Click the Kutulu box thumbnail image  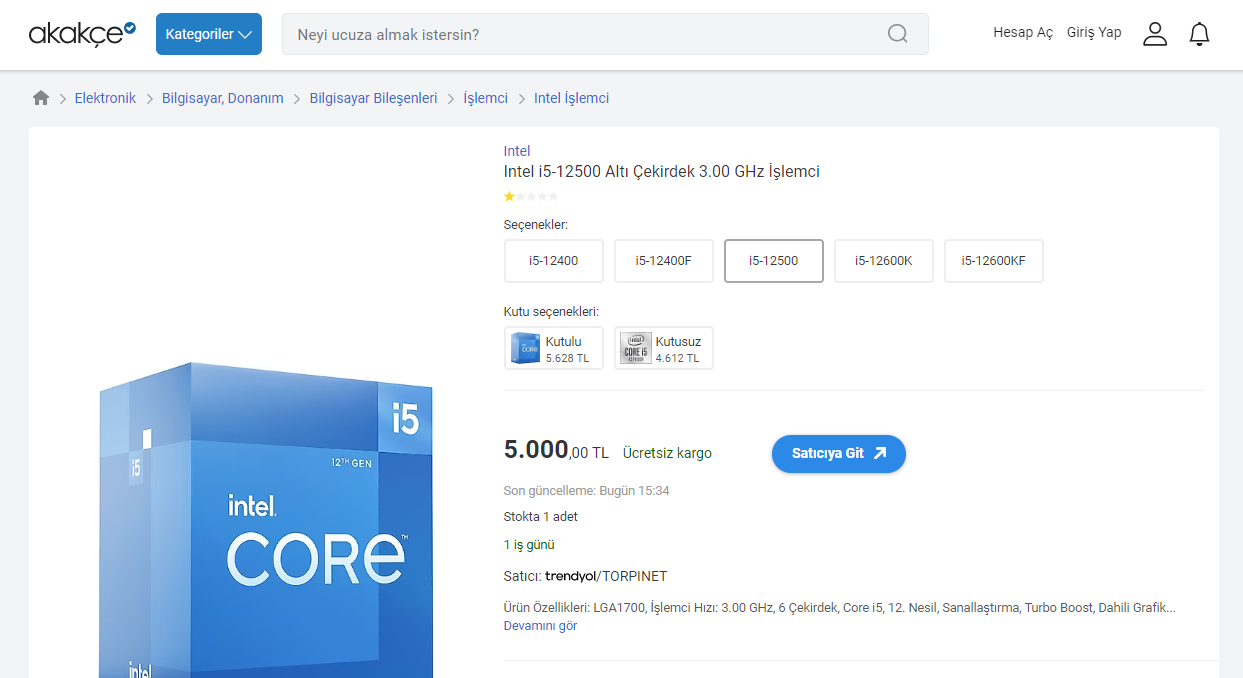(x=525, y=348)
